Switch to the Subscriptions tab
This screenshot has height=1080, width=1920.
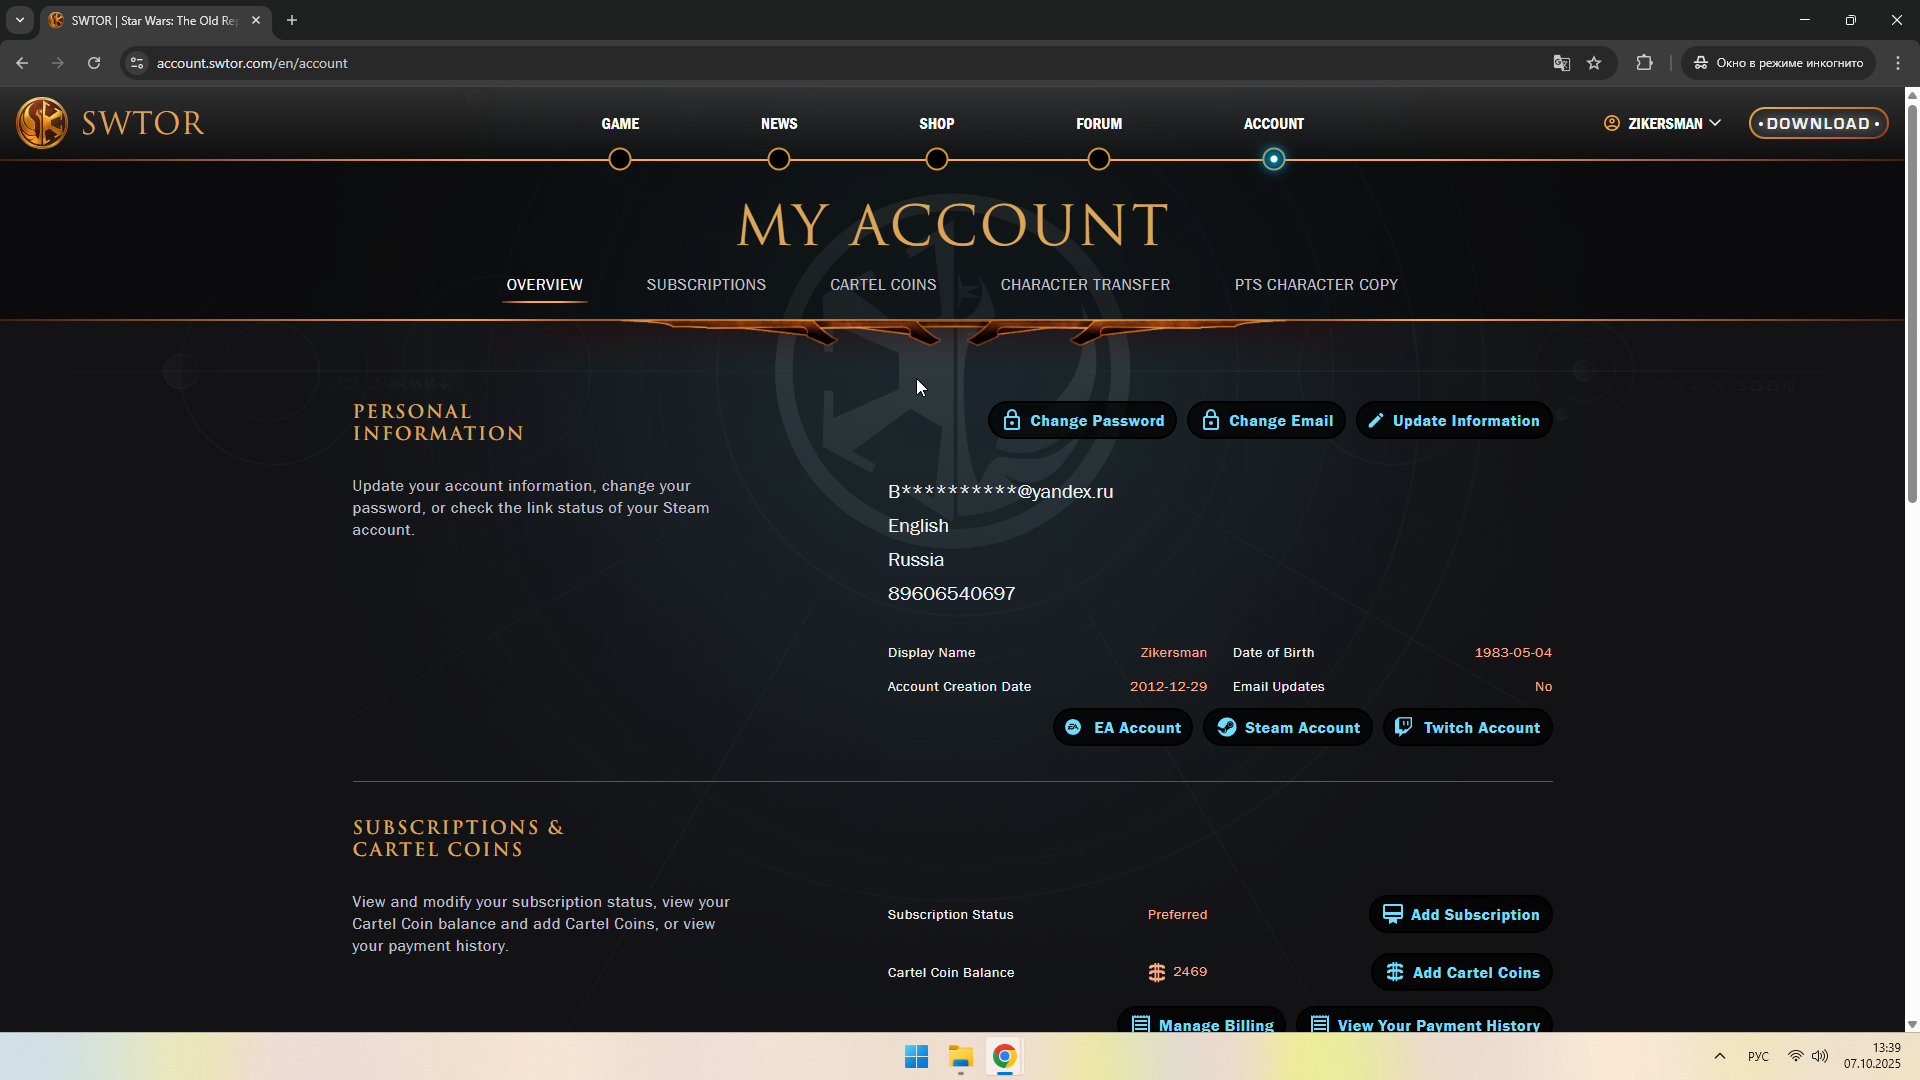click(706, 285)
